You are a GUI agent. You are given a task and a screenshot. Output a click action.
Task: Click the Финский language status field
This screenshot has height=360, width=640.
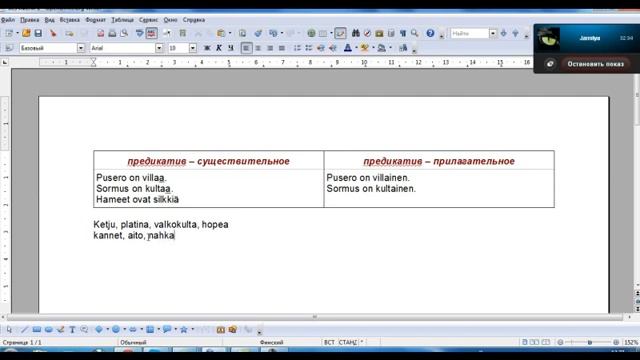[x=271, y=342]
